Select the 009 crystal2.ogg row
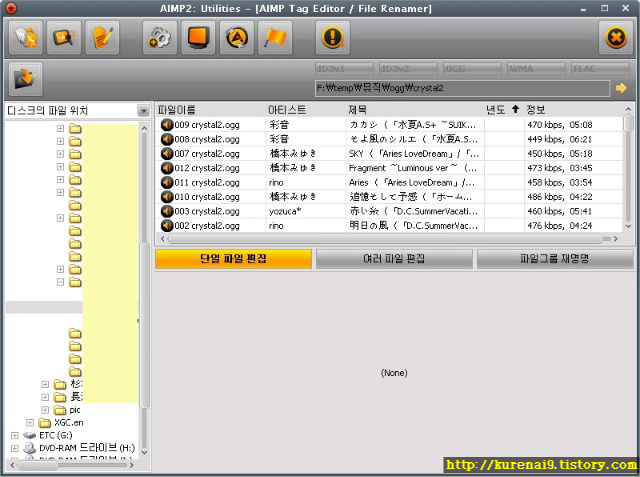The height and width of the screenshot is (477, 640). pos(389,124)
